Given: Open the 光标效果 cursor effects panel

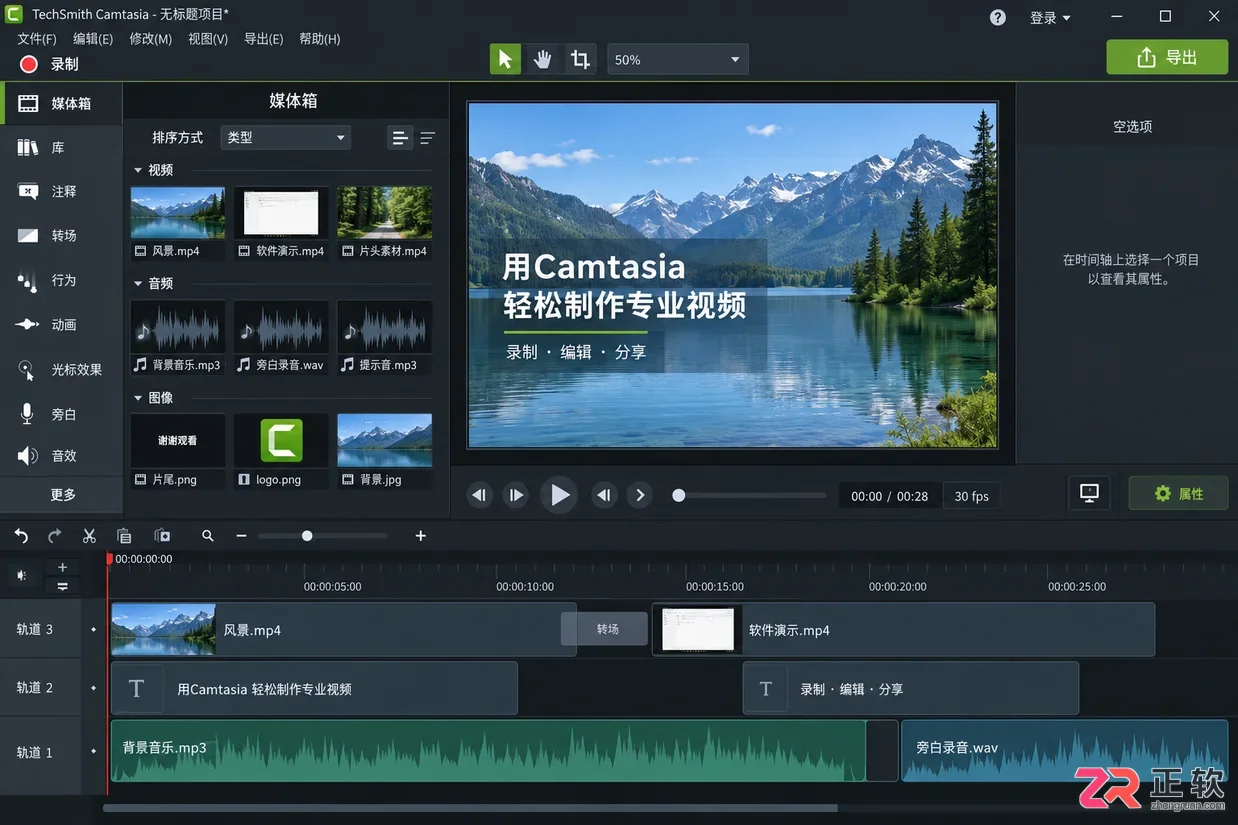Looking at the screenshot, I should coord(61,369).
